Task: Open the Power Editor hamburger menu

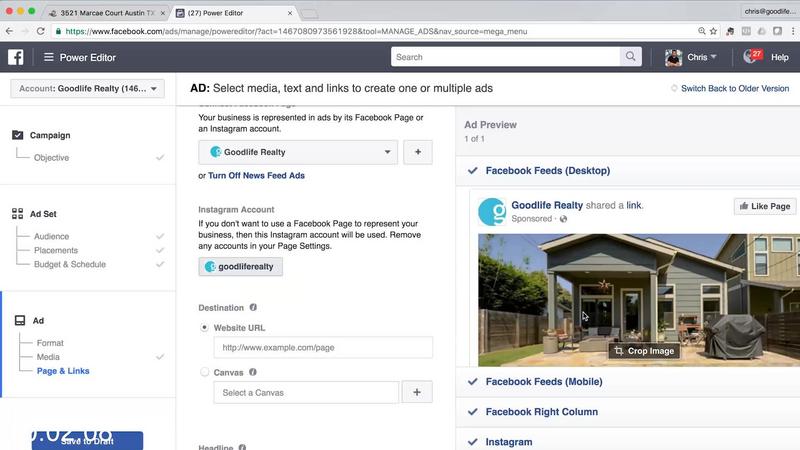Action: click(48, 57)
